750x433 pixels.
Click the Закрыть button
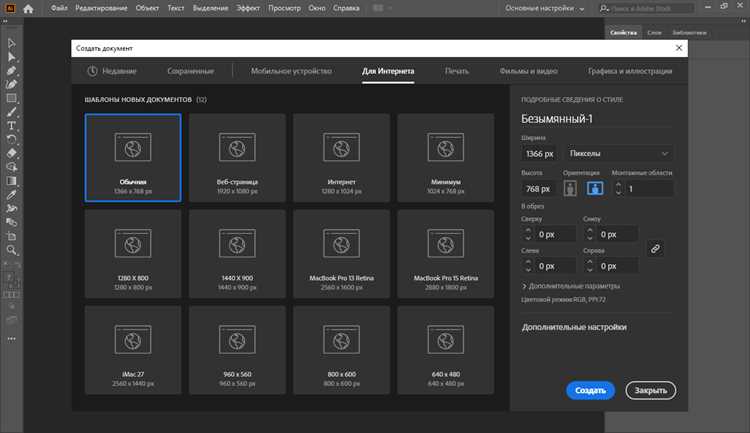[651, 390]
